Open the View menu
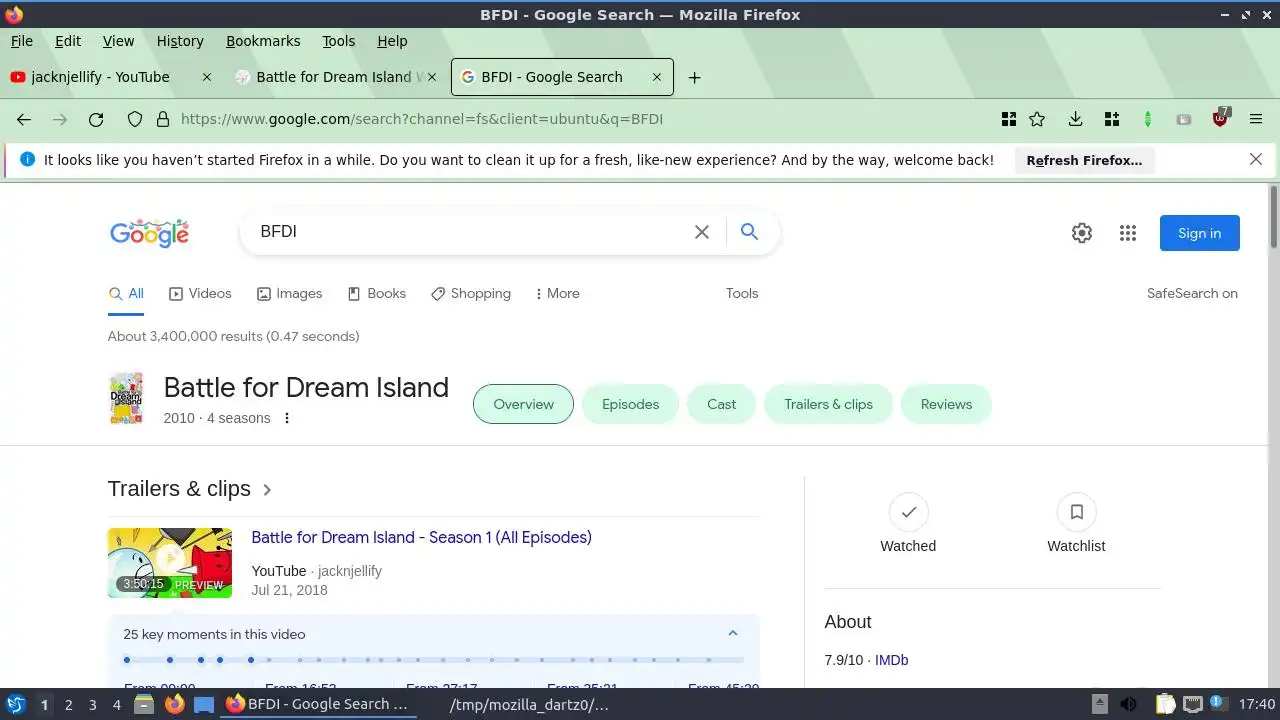 coord(118,41)
